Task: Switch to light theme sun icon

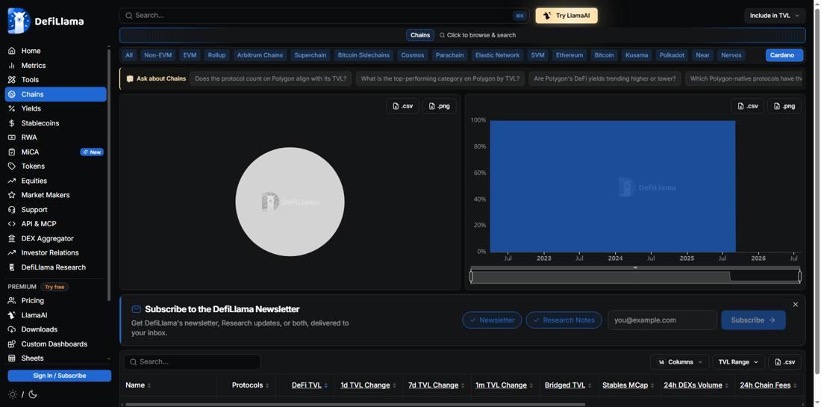Action: tap(13, 394)
